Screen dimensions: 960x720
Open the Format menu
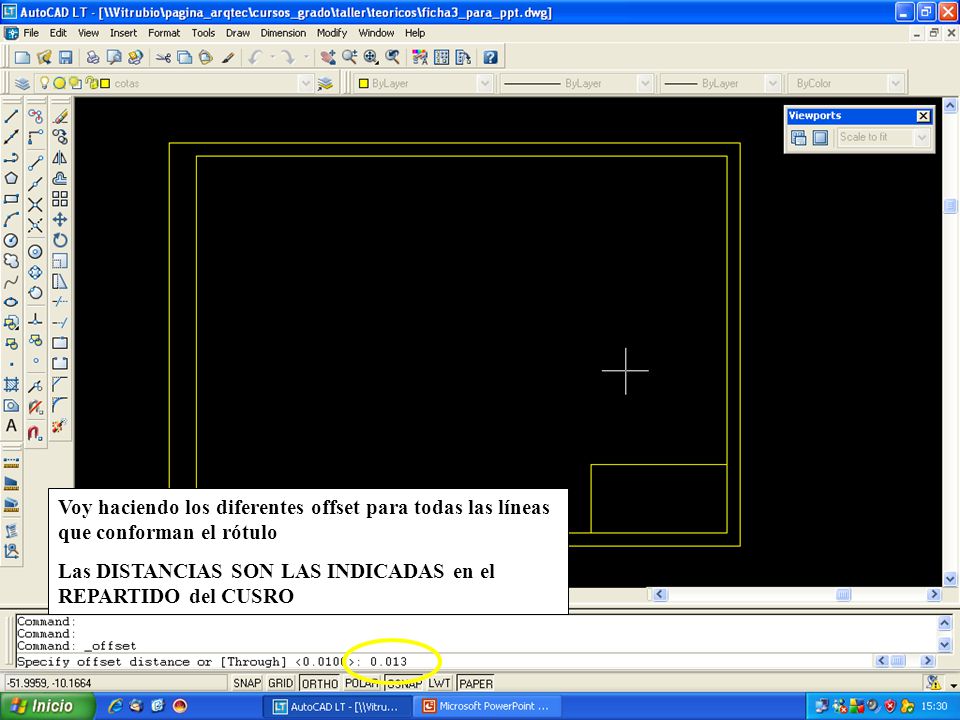coord(164,33)
